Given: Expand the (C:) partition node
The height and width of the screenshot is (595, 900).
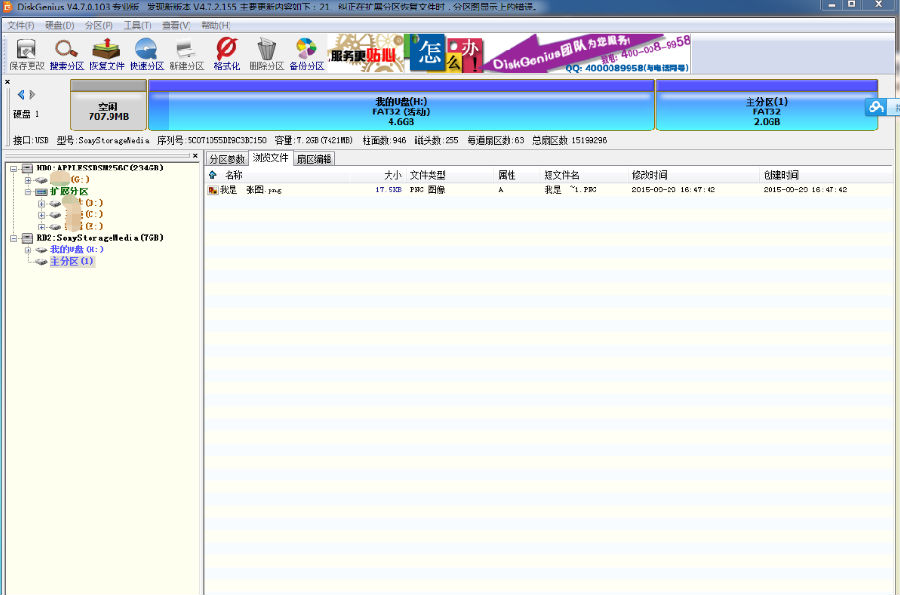Looking at the screenshot, I should coord(41,215).
